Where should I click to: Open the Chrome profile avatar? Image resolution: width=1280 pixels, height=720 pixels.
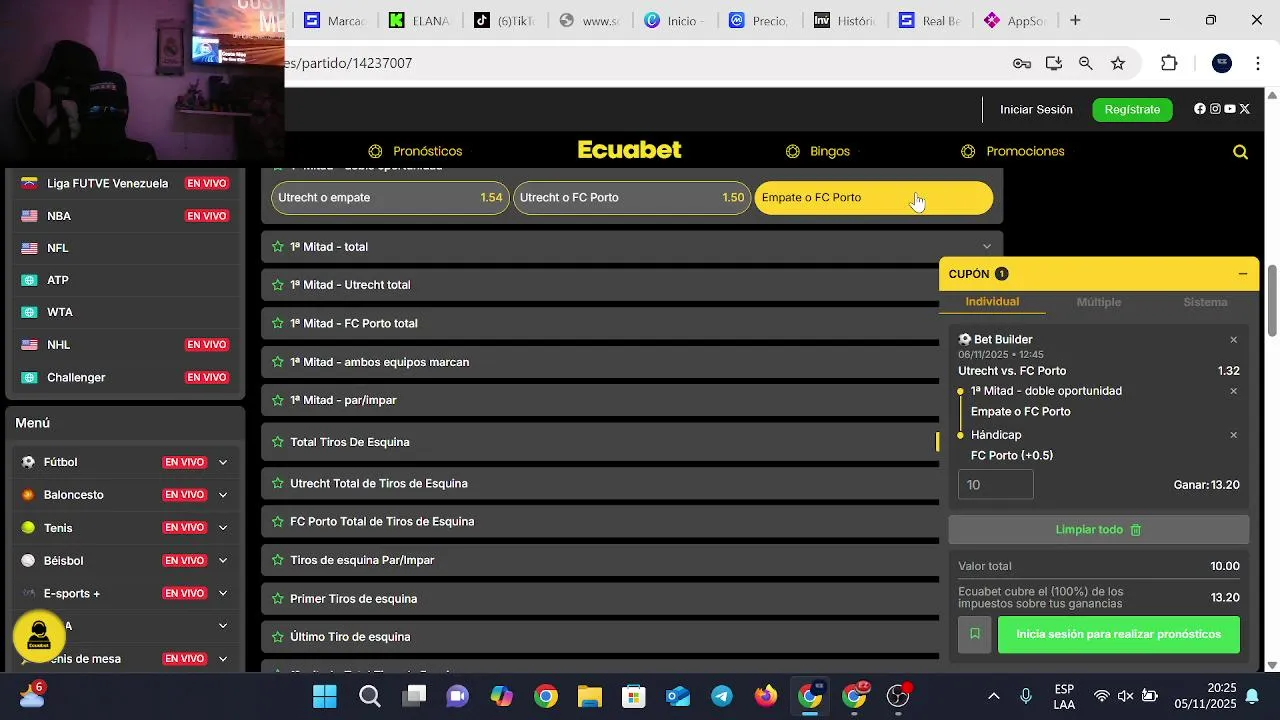(x=1222, y=63)
